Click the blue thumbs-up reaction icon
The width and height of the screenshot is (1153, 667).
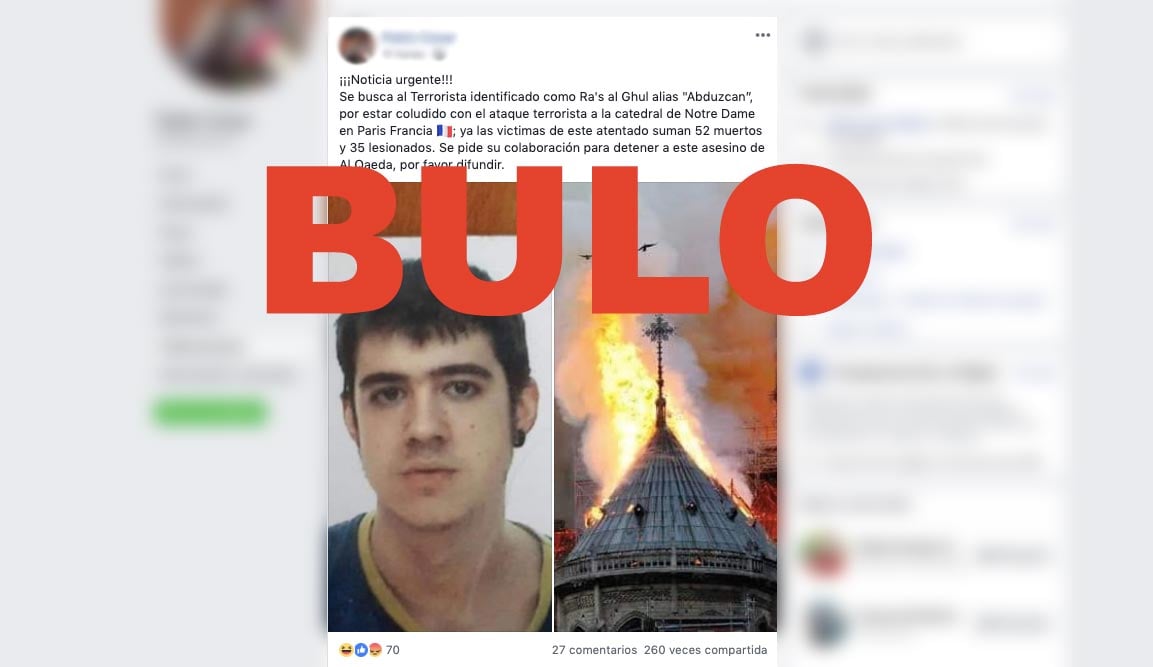[x=361, y=649]
